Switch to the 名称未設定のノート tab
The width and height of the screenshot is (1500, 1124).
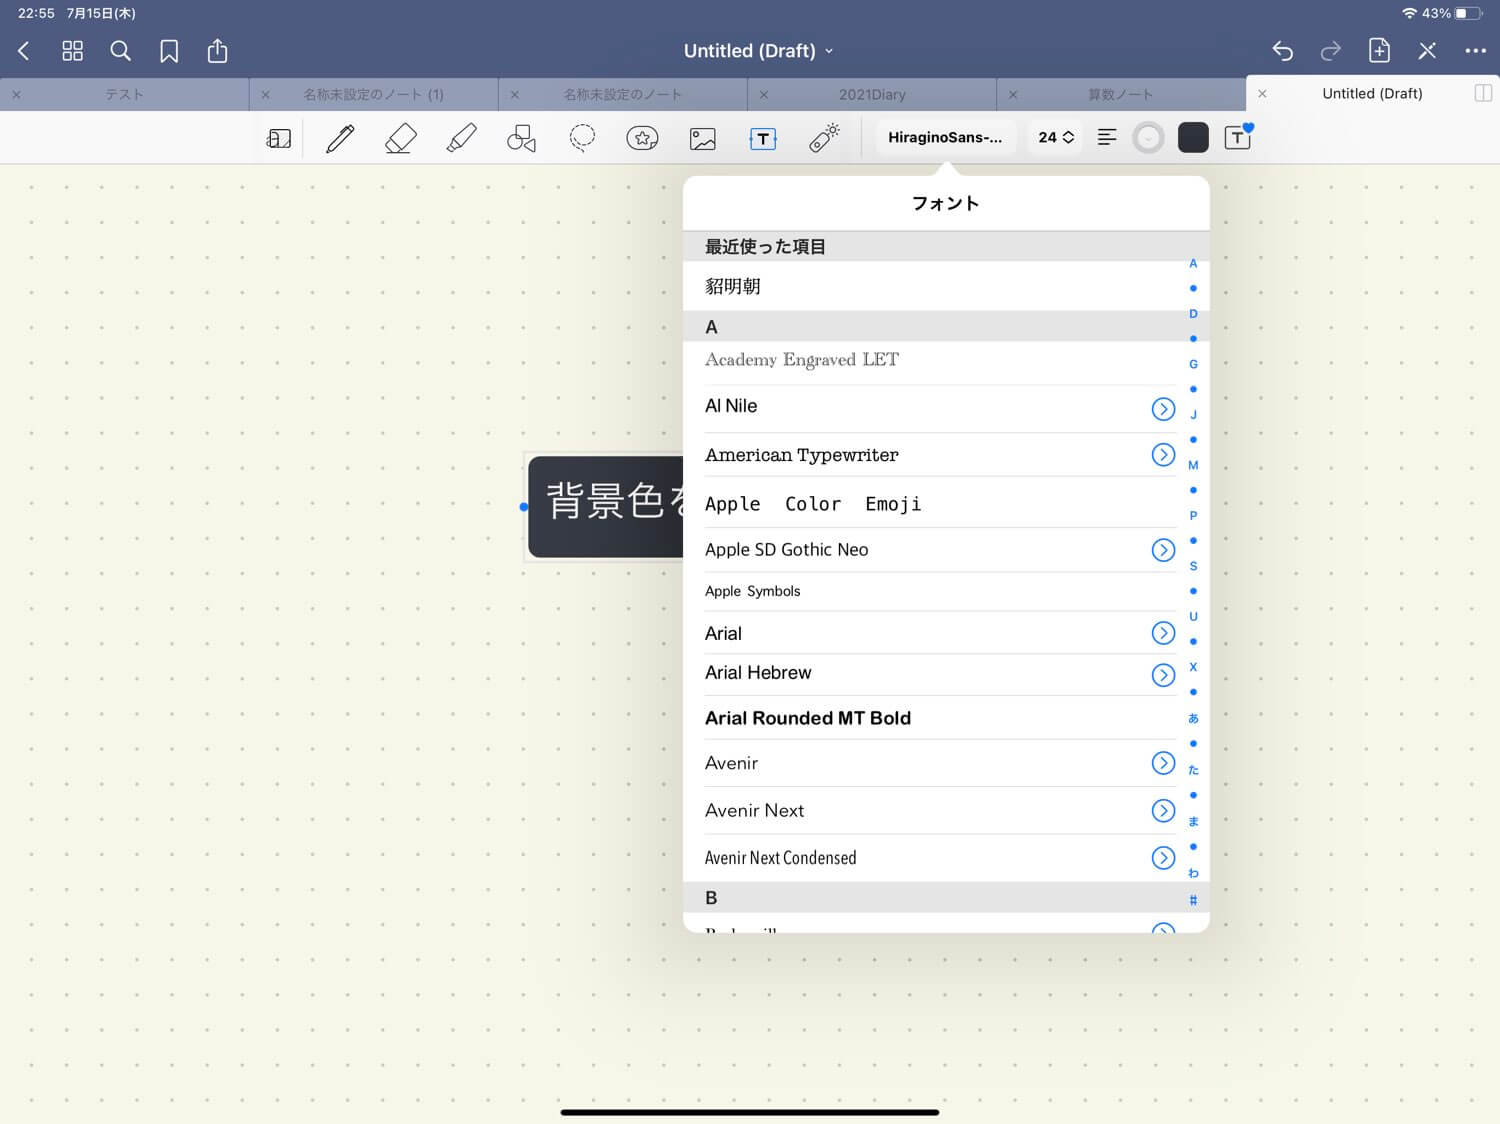[622, 94]
